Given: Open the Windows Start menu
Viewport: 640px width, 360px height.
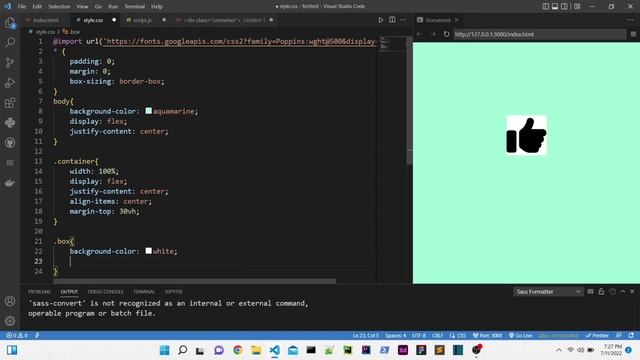Looking at the screenshot, I should (164, 350).
